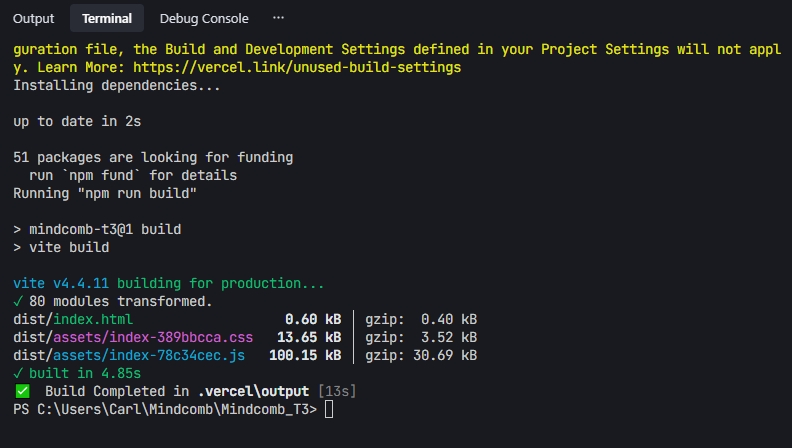Switch to the Output tab
This screenshot has width=792, height=448.
pyautogui.click(x=33, y=18)
